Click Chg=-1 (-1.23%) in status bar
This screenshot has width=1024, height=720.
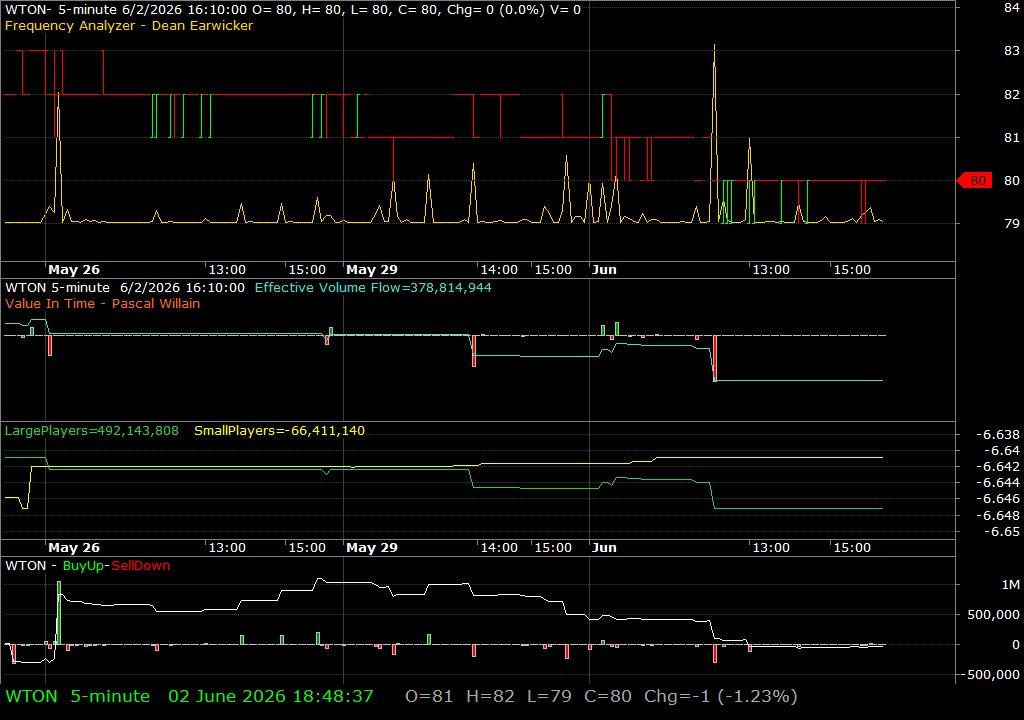[720, 696]
